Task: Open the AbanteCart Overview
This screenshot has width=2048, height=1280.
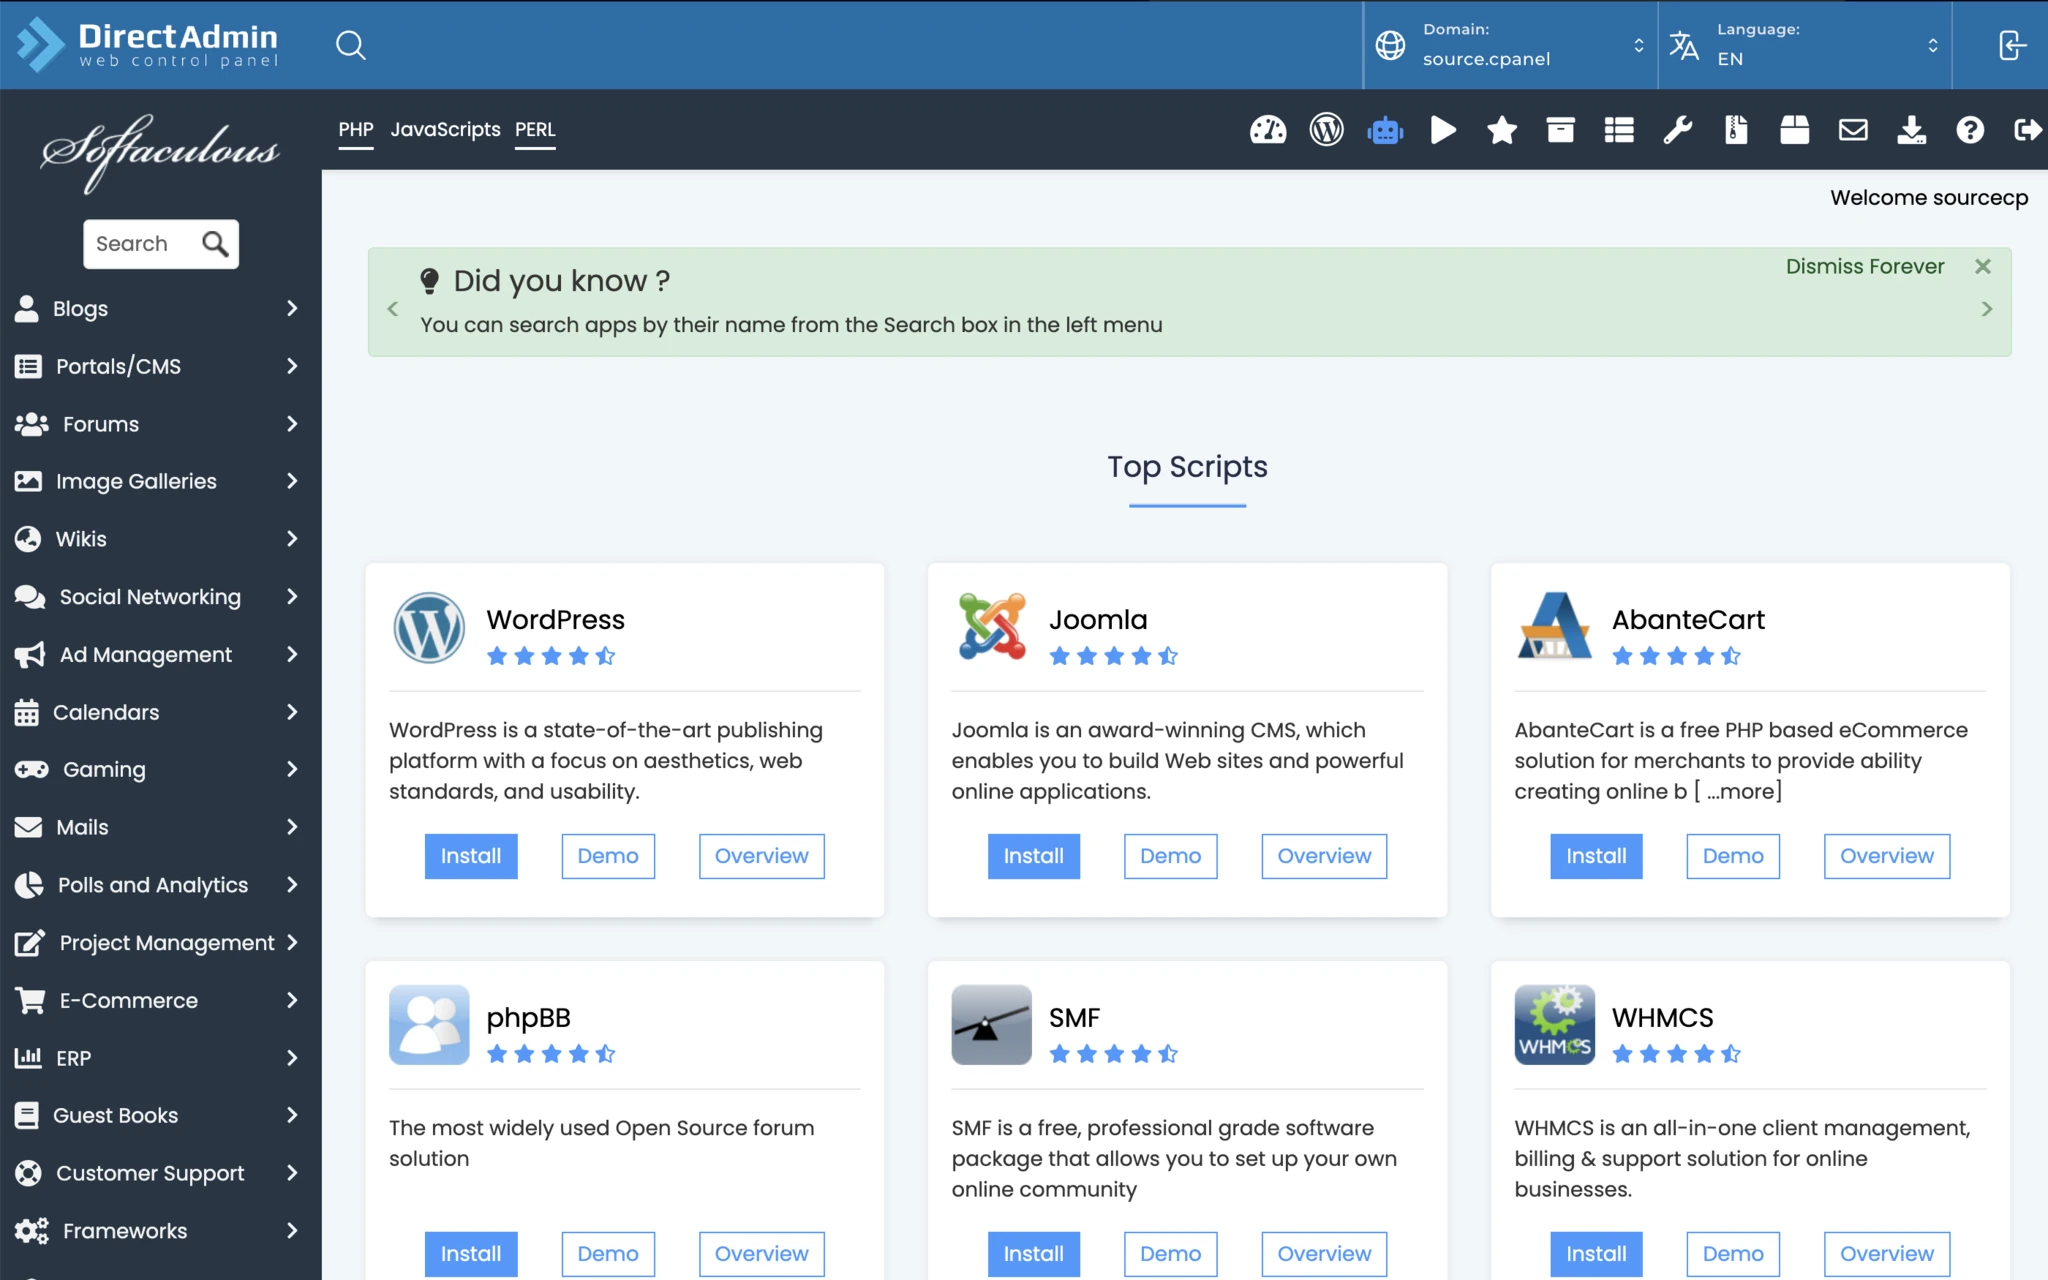Action: click(1887, 856)
